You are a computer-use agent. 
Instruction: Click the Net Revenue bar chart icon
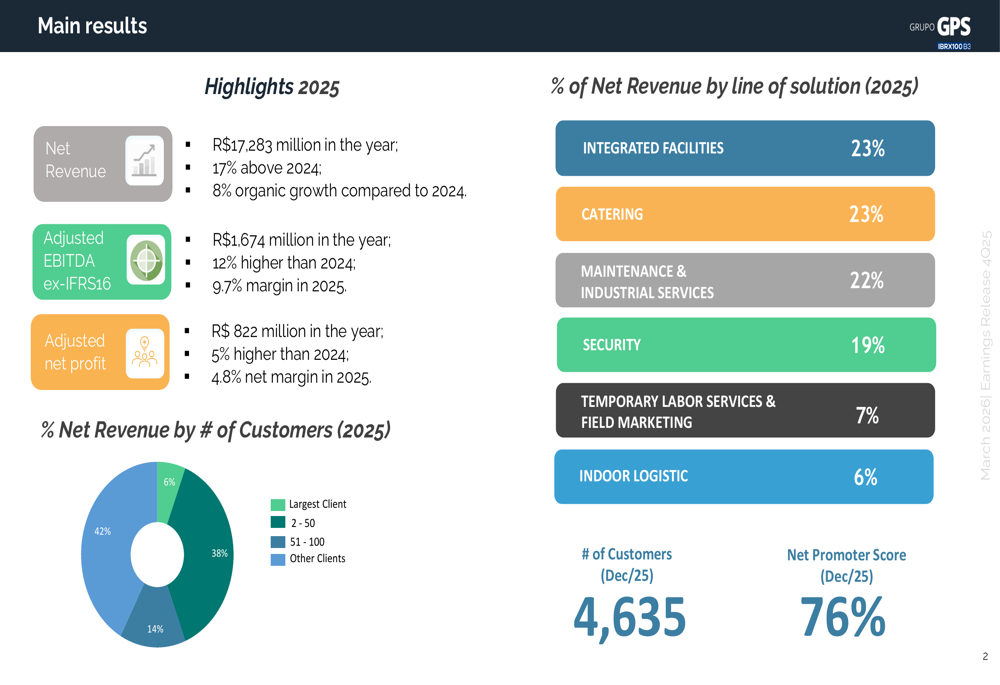pyautogui.click(x=145, y=161)
